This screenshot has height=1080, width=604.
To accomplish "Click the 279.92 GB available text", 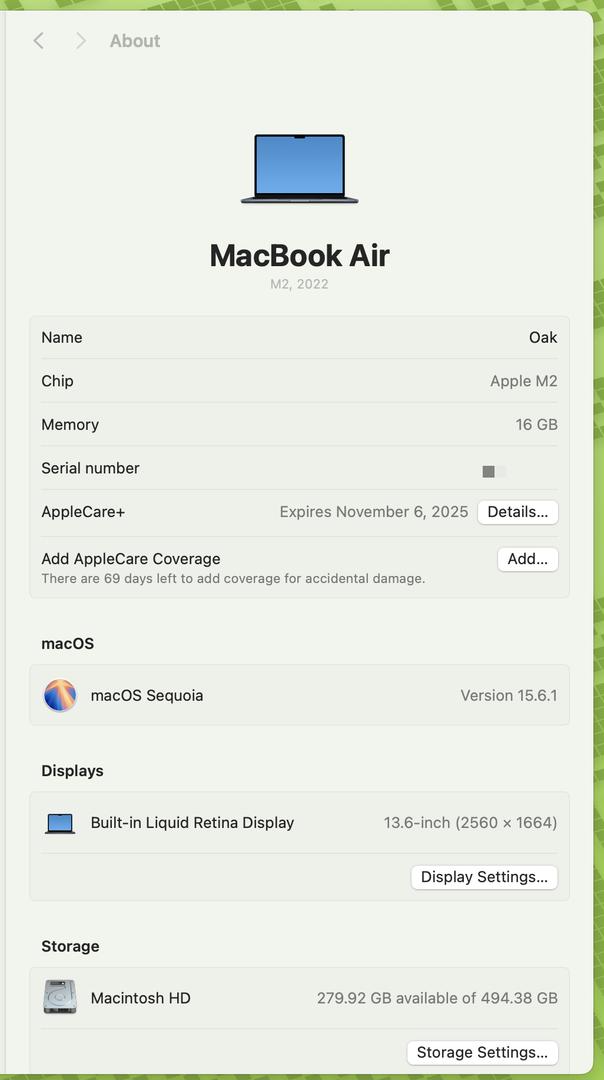I will [437, 997].
